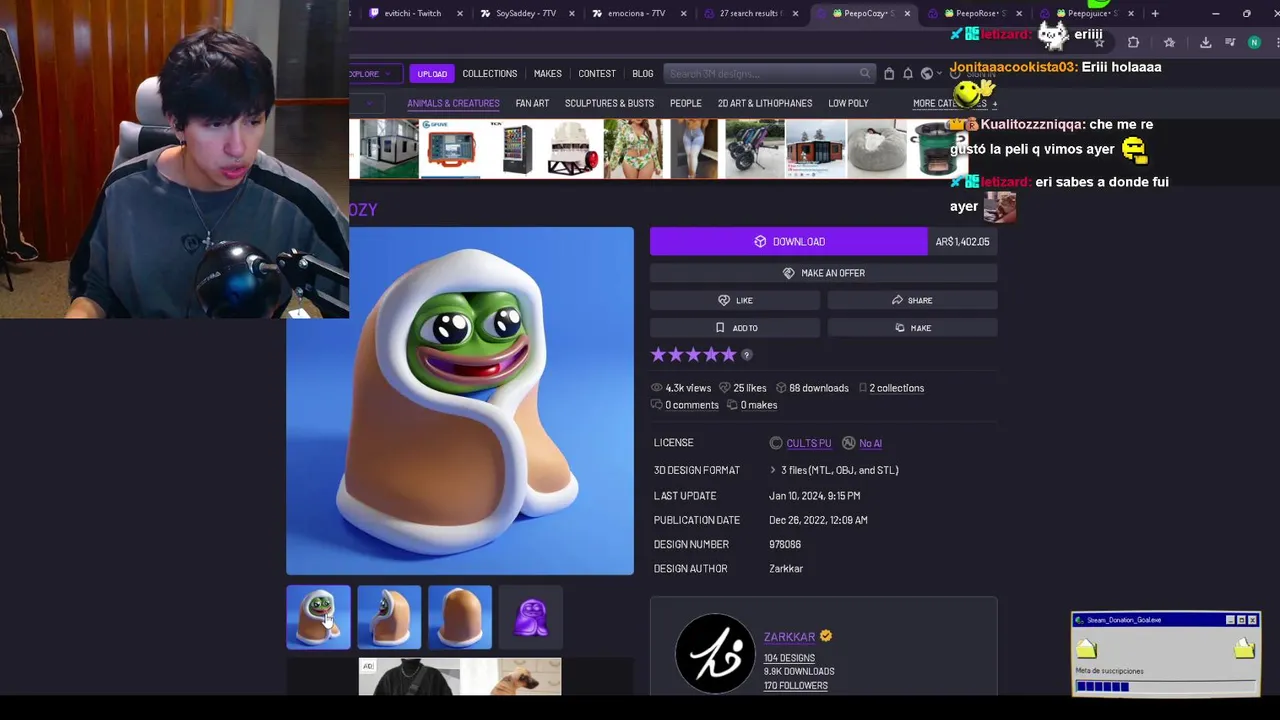The image size is (1280, 720).
Task: Open the browser downloads icon
Action: 1205,42
